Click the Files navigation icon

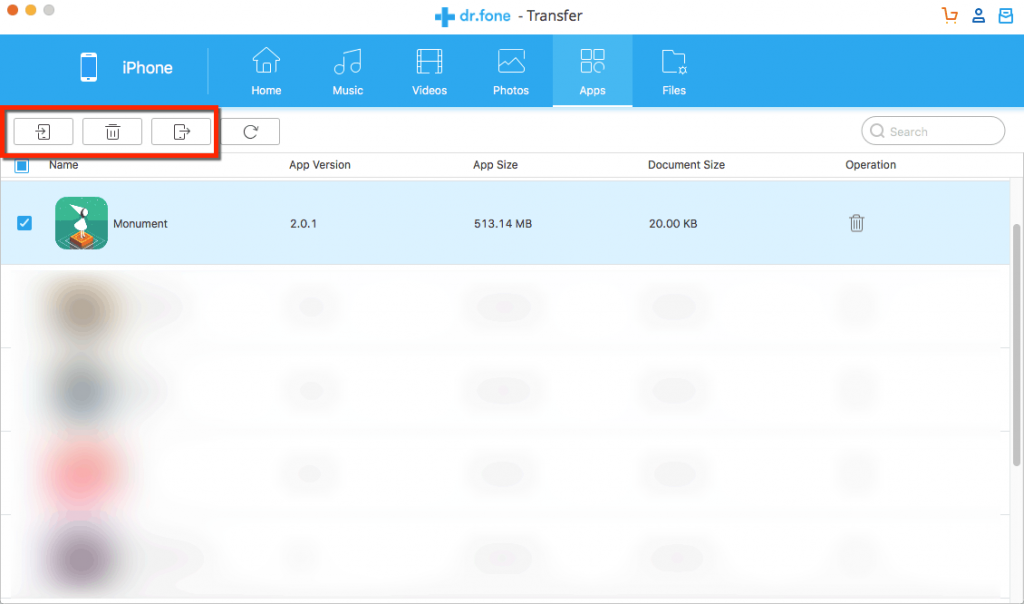click(x=673, y=68)
